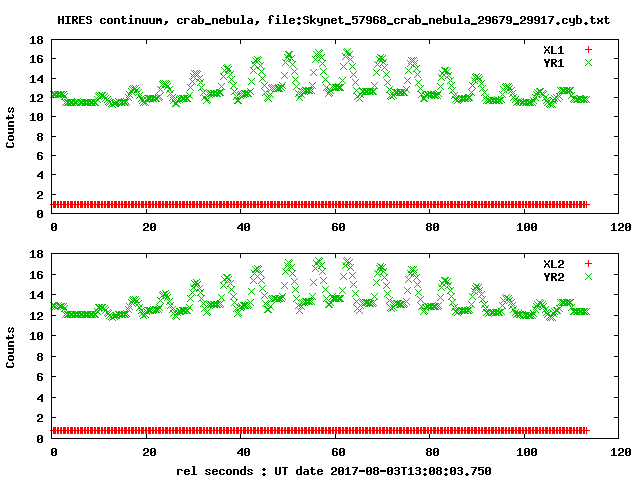
Task: Click the plot title containing the file name Skynet_57968_crab_nebula
Action: (x=333, y=20)
